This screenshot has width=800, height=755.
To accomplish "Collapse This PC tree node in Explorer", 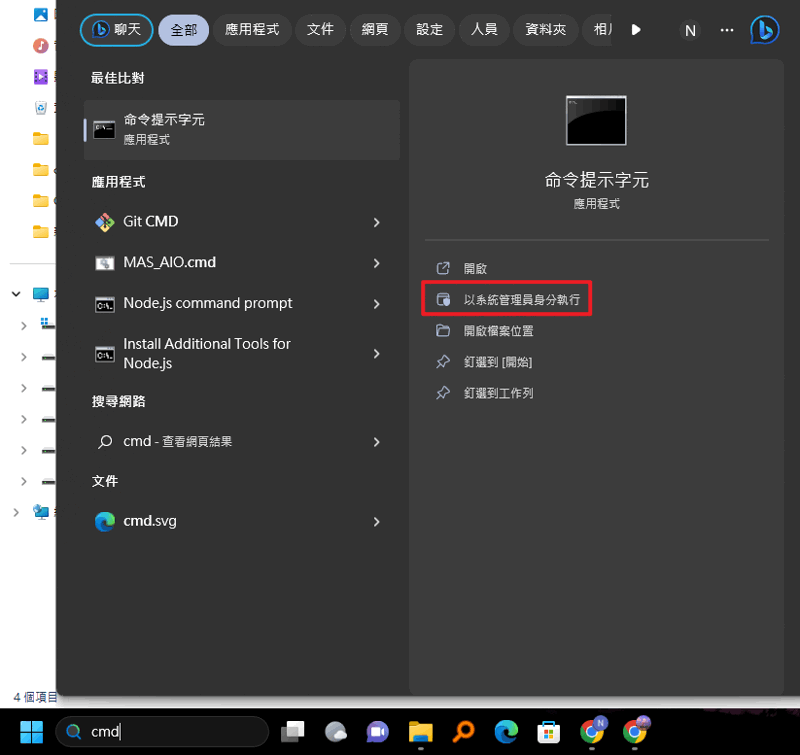I will 16,294.
